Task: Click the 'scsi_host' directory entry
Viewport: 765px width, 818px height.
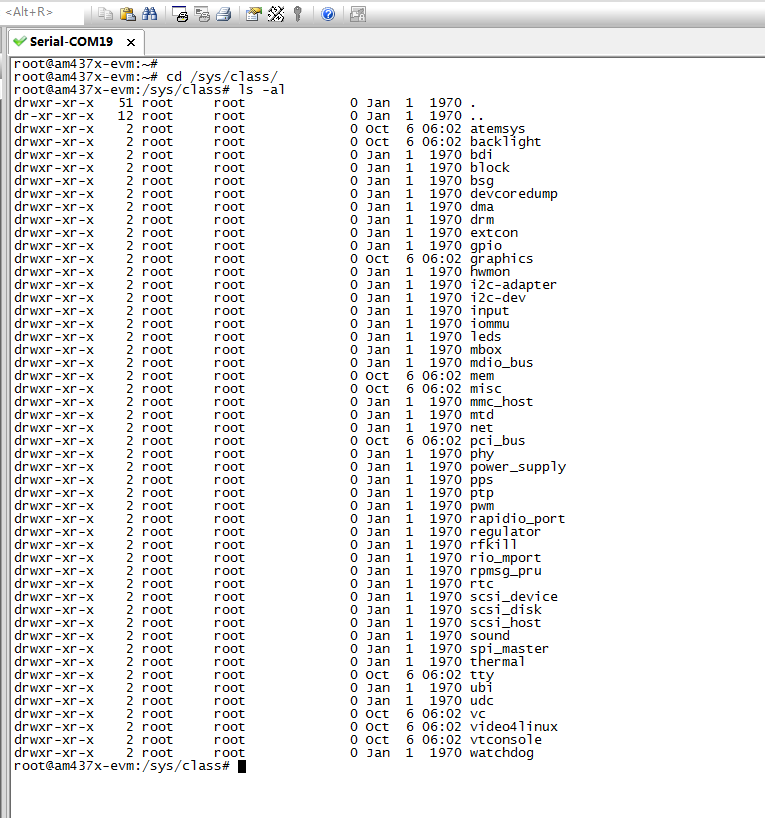Action: tap(505, 623)
